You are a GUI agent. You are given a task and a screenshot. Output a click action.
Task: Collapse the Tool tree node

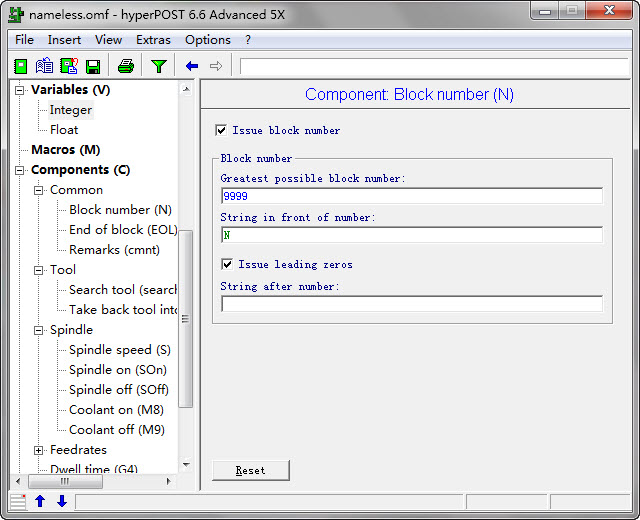38,270
